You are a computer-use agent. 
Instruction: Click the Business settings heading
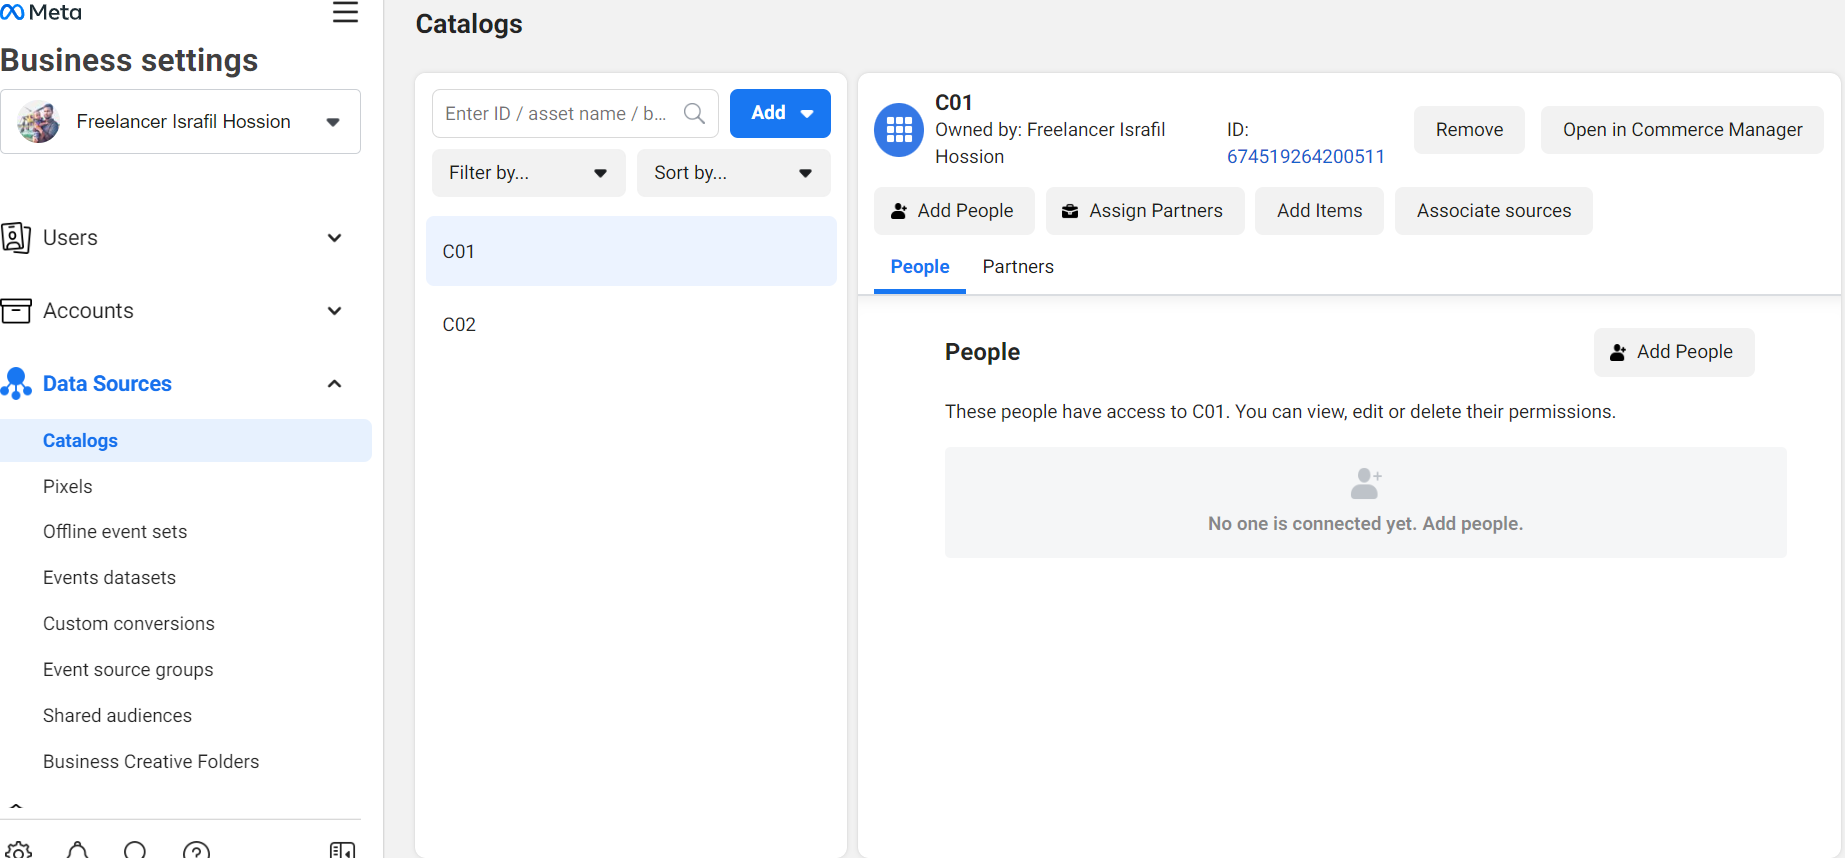(129, 60)
